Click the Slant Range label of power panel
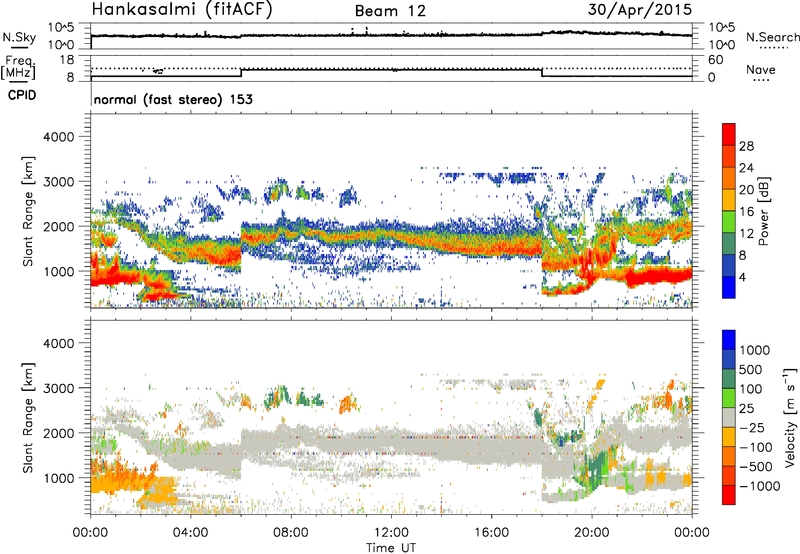800x554 pixels. click(x=28, y=211)
